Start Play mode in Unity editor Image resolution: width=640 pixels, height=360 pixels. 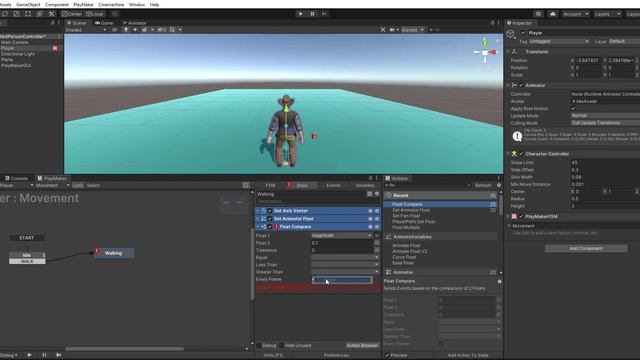(301, 14)
